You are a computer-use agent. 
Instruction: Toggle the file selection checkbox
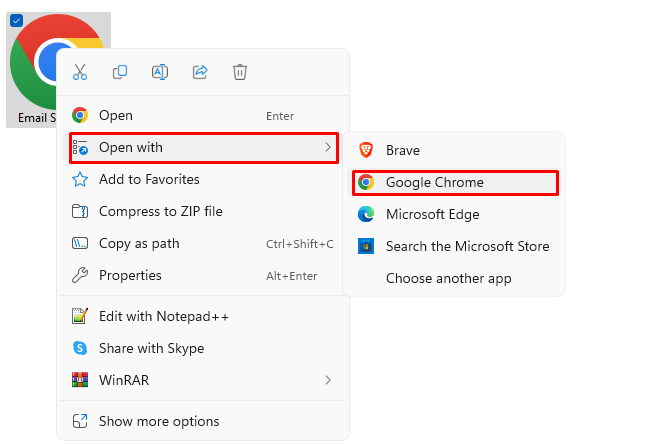[x=16, y=20]
